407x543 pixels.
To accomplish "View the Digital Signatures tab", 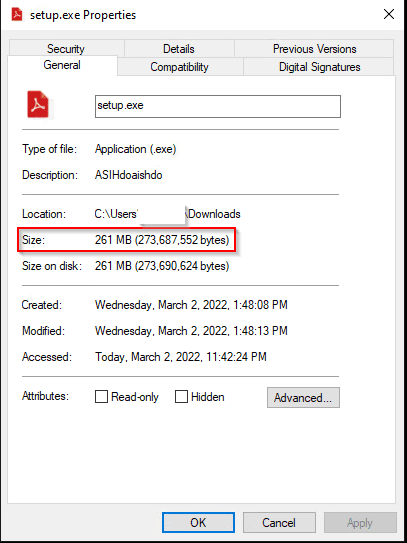I will 320,66.
